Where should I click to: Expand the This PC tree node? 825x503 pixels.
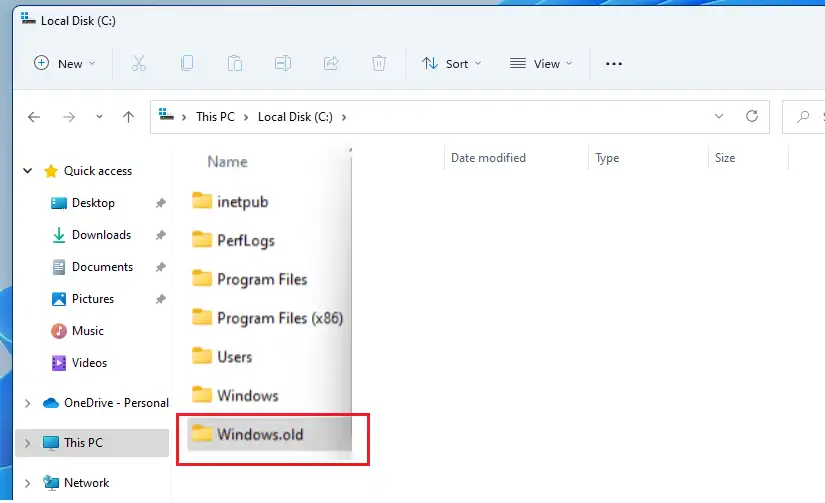(27, 444)
